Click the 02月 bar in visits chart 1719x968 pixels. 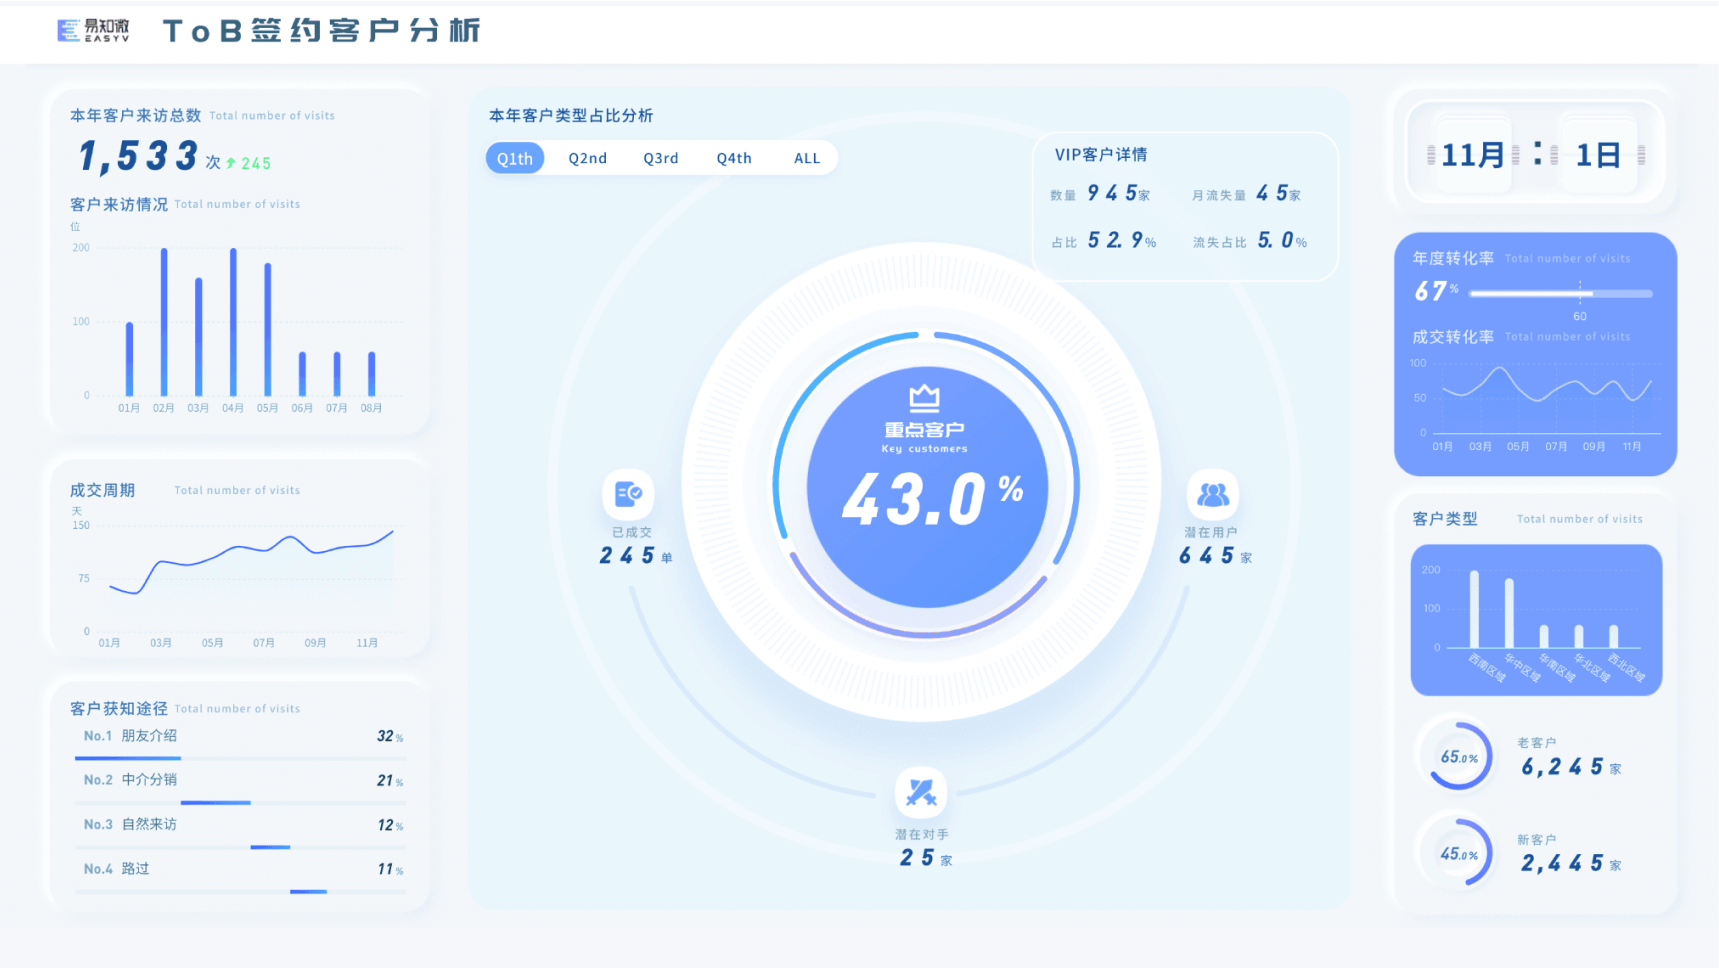point(164,322)
